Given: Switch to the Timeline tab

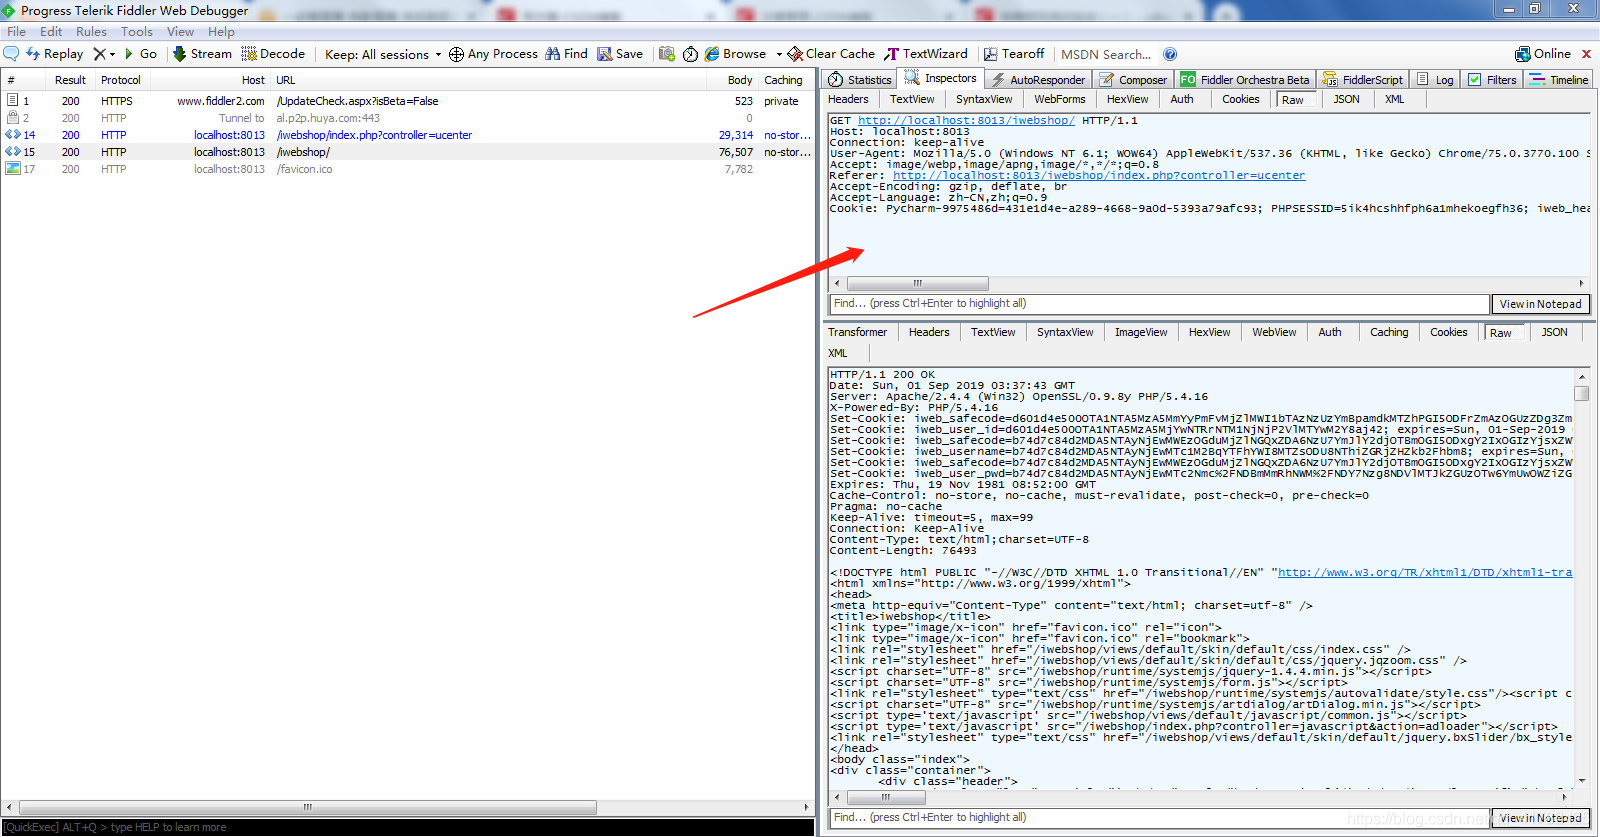Looking at the screenshot, I should pyautogui.click(x=1559, y=79).
